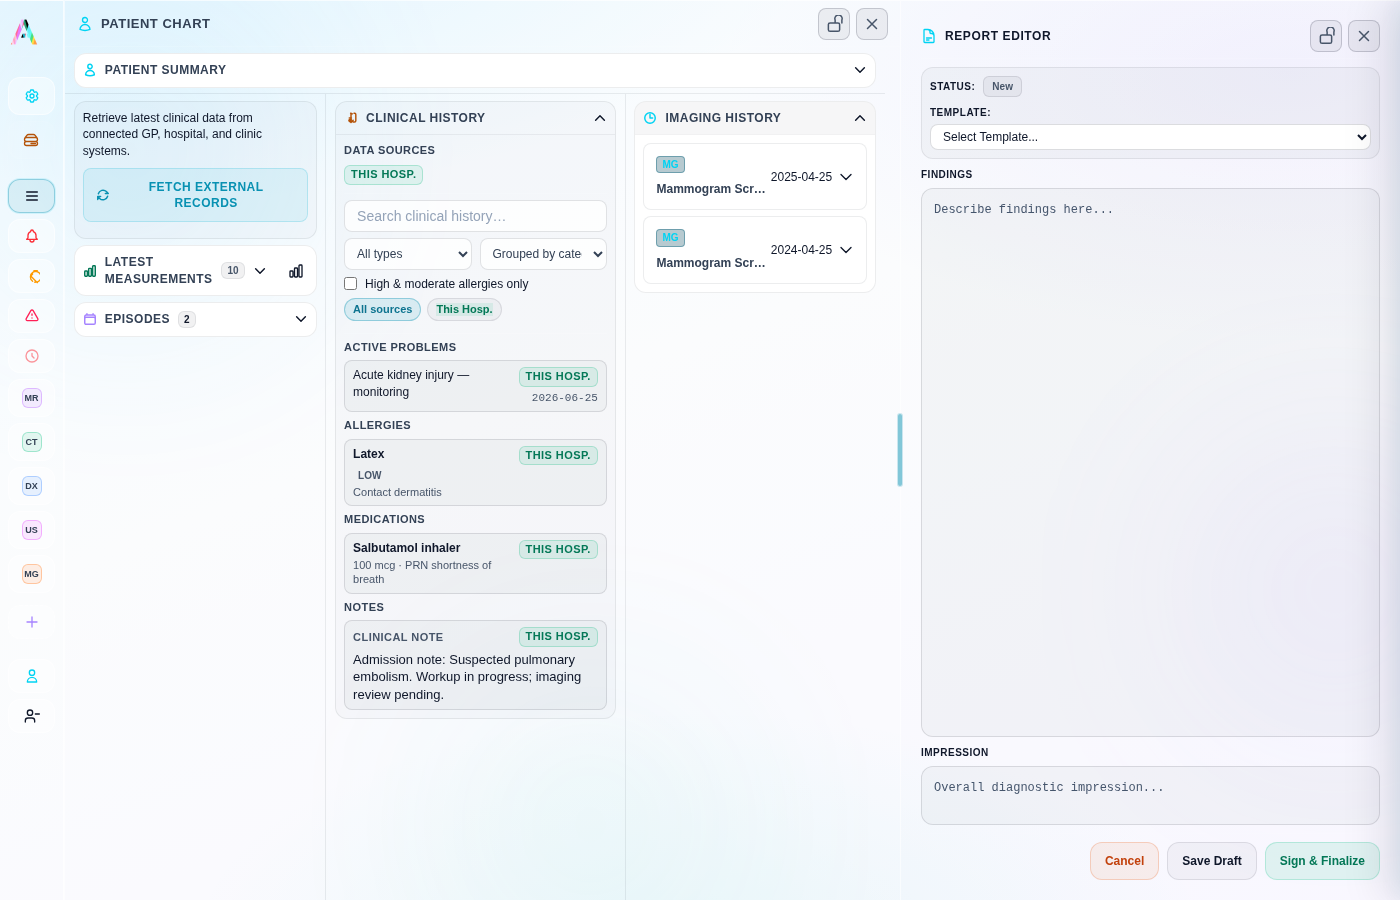Open the Acute kidney injury problem card
Screen dimensions: 1400x900
click(x=475, y=386)
